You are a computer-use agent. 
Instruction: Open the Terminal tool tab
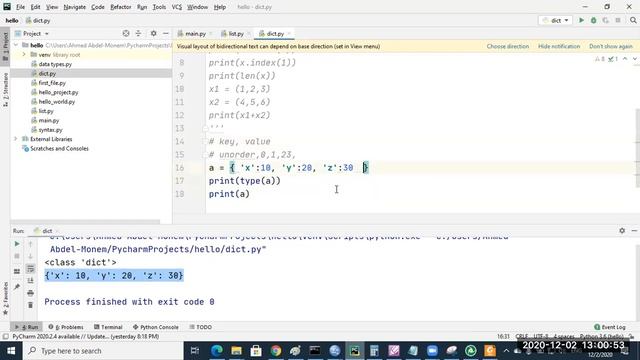coord(108,327)
